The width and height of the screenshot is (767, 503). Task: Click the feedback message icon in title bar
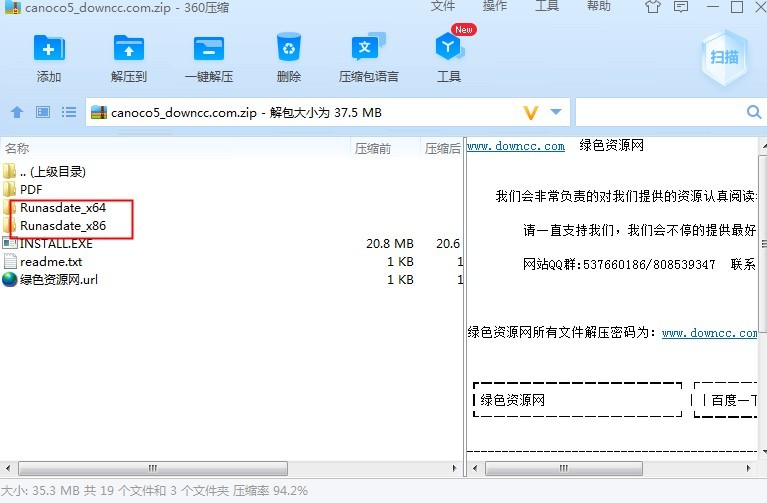[x=680, y=6]
